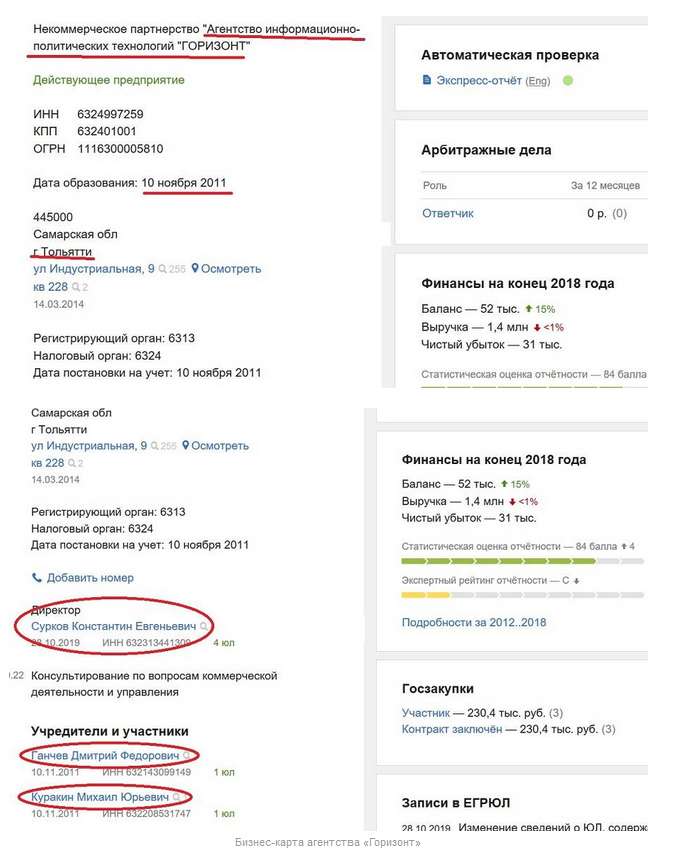
Task: Open the Eng version of express report
Action: pyautogui.click(x=538, y=81)
